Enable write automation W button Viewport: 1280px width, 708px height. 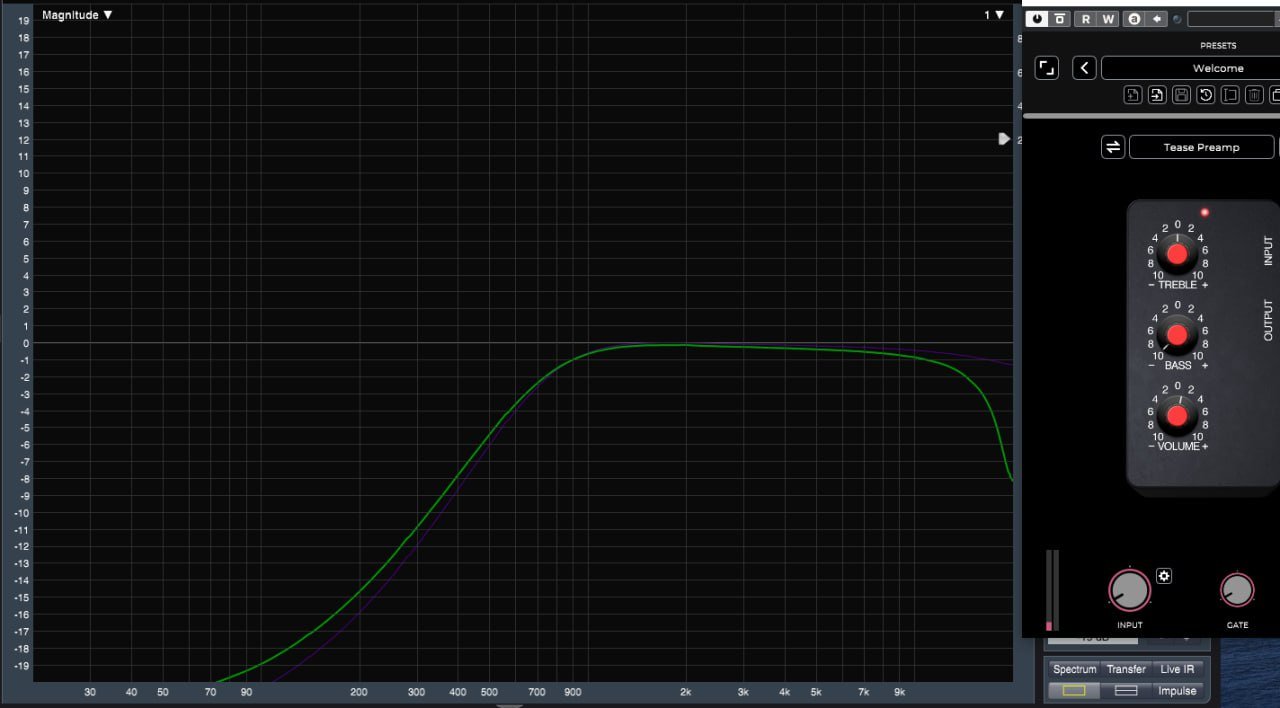click(1108, 19)
